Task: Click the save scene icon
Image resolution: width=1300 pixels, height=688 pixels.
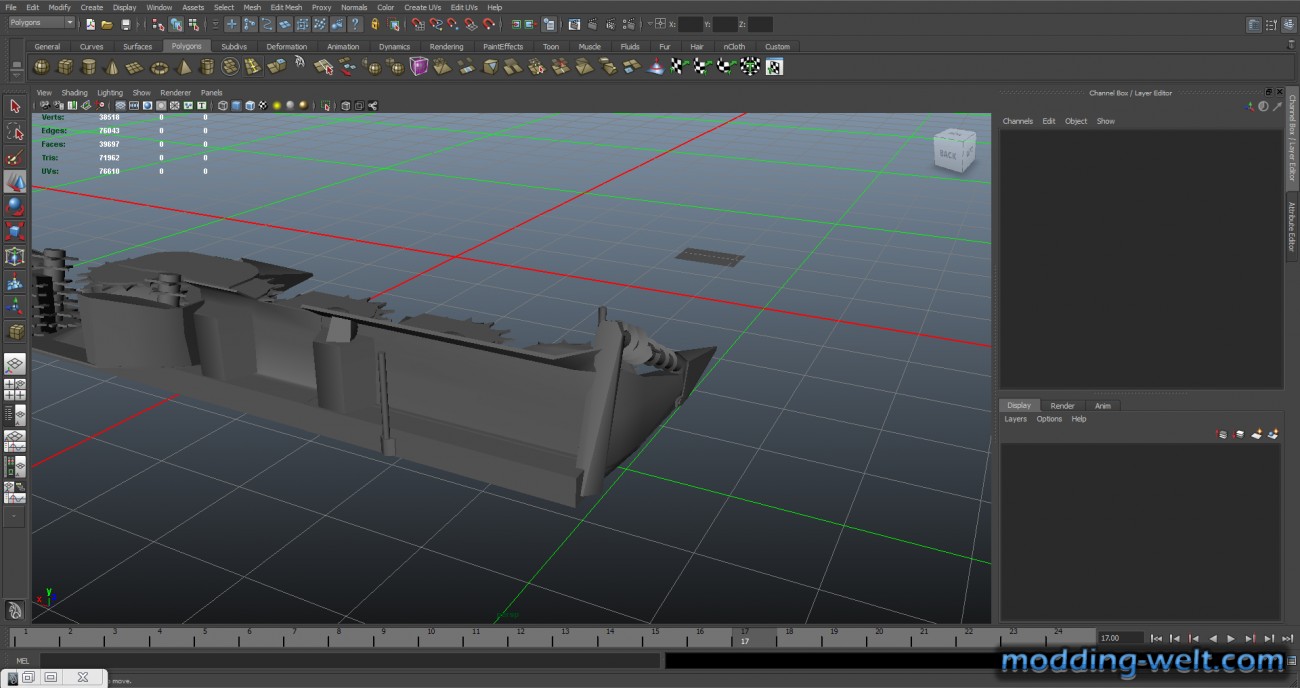Action: [126, 24]
